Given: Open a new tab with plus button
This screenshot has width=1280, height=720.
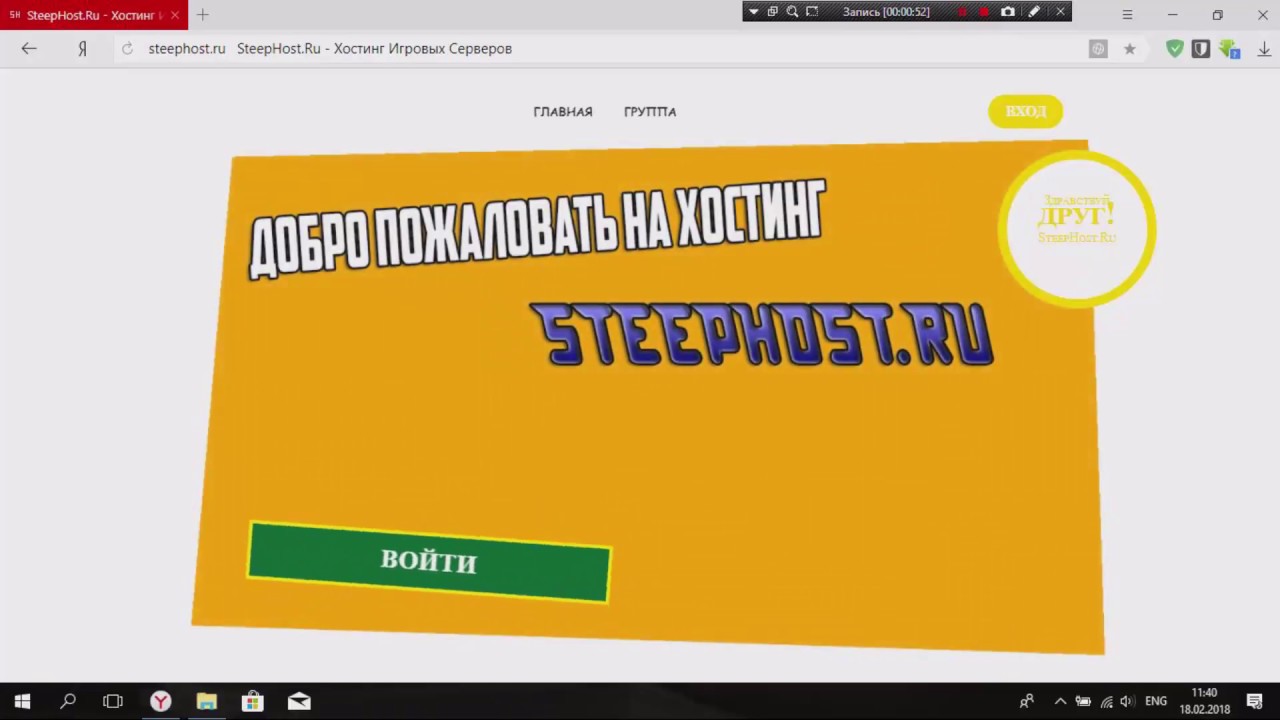Looking at the screenshot, I should coord(203,15).
